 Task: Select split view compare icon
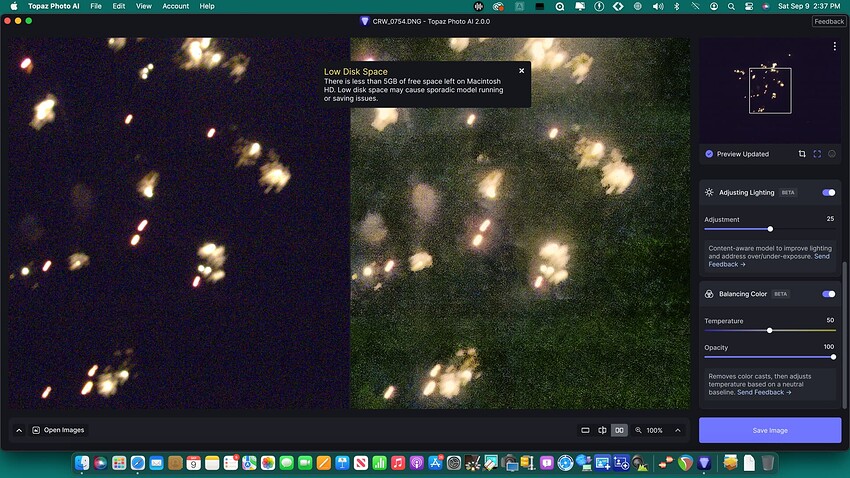click(602, 430)
